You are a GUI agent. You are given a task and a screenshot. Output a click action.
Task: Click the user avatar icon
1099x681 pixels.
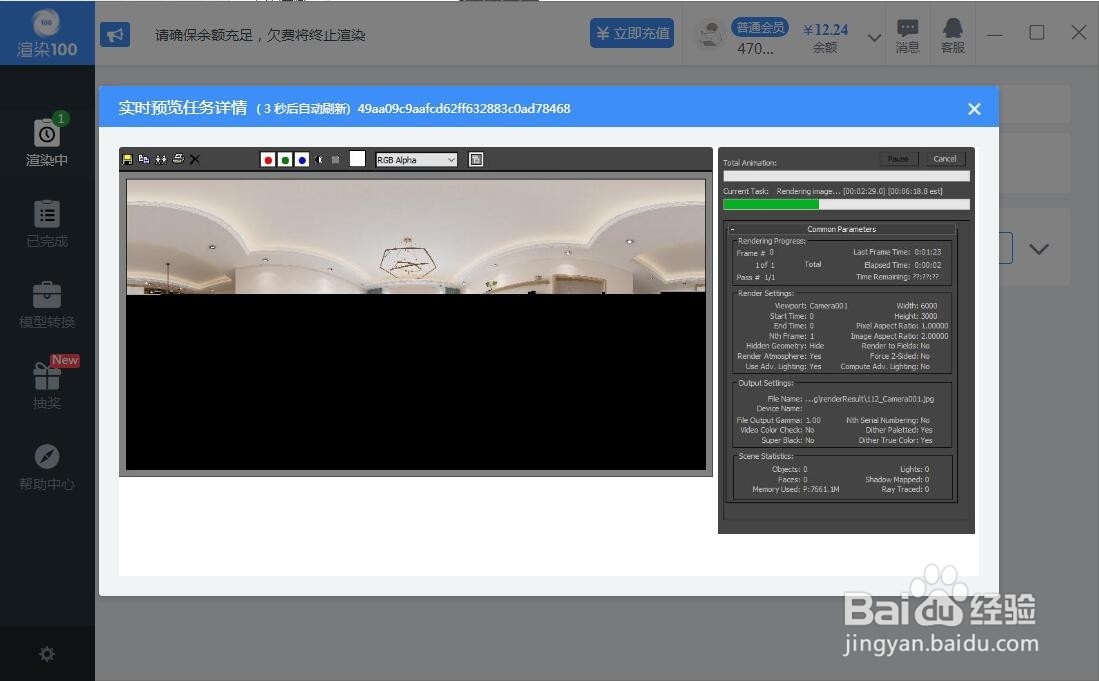click(709, 34)
